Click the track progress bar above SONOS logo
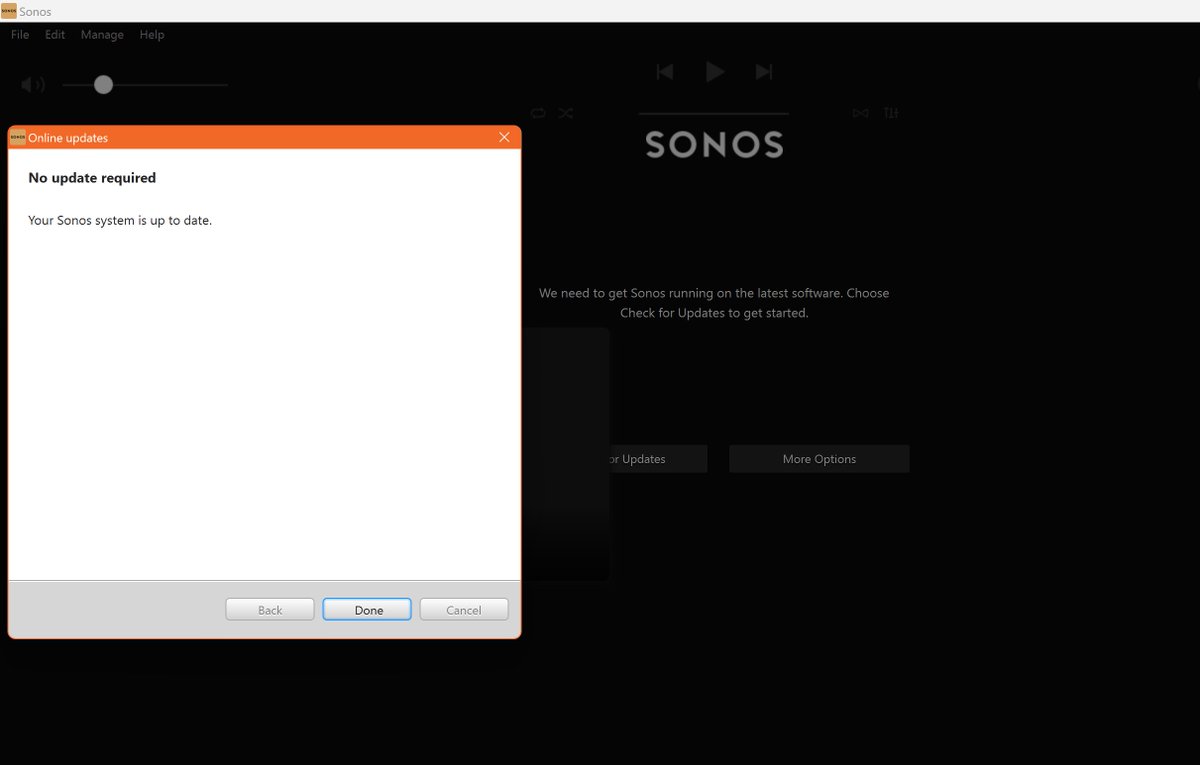 (x=713, y=113)
